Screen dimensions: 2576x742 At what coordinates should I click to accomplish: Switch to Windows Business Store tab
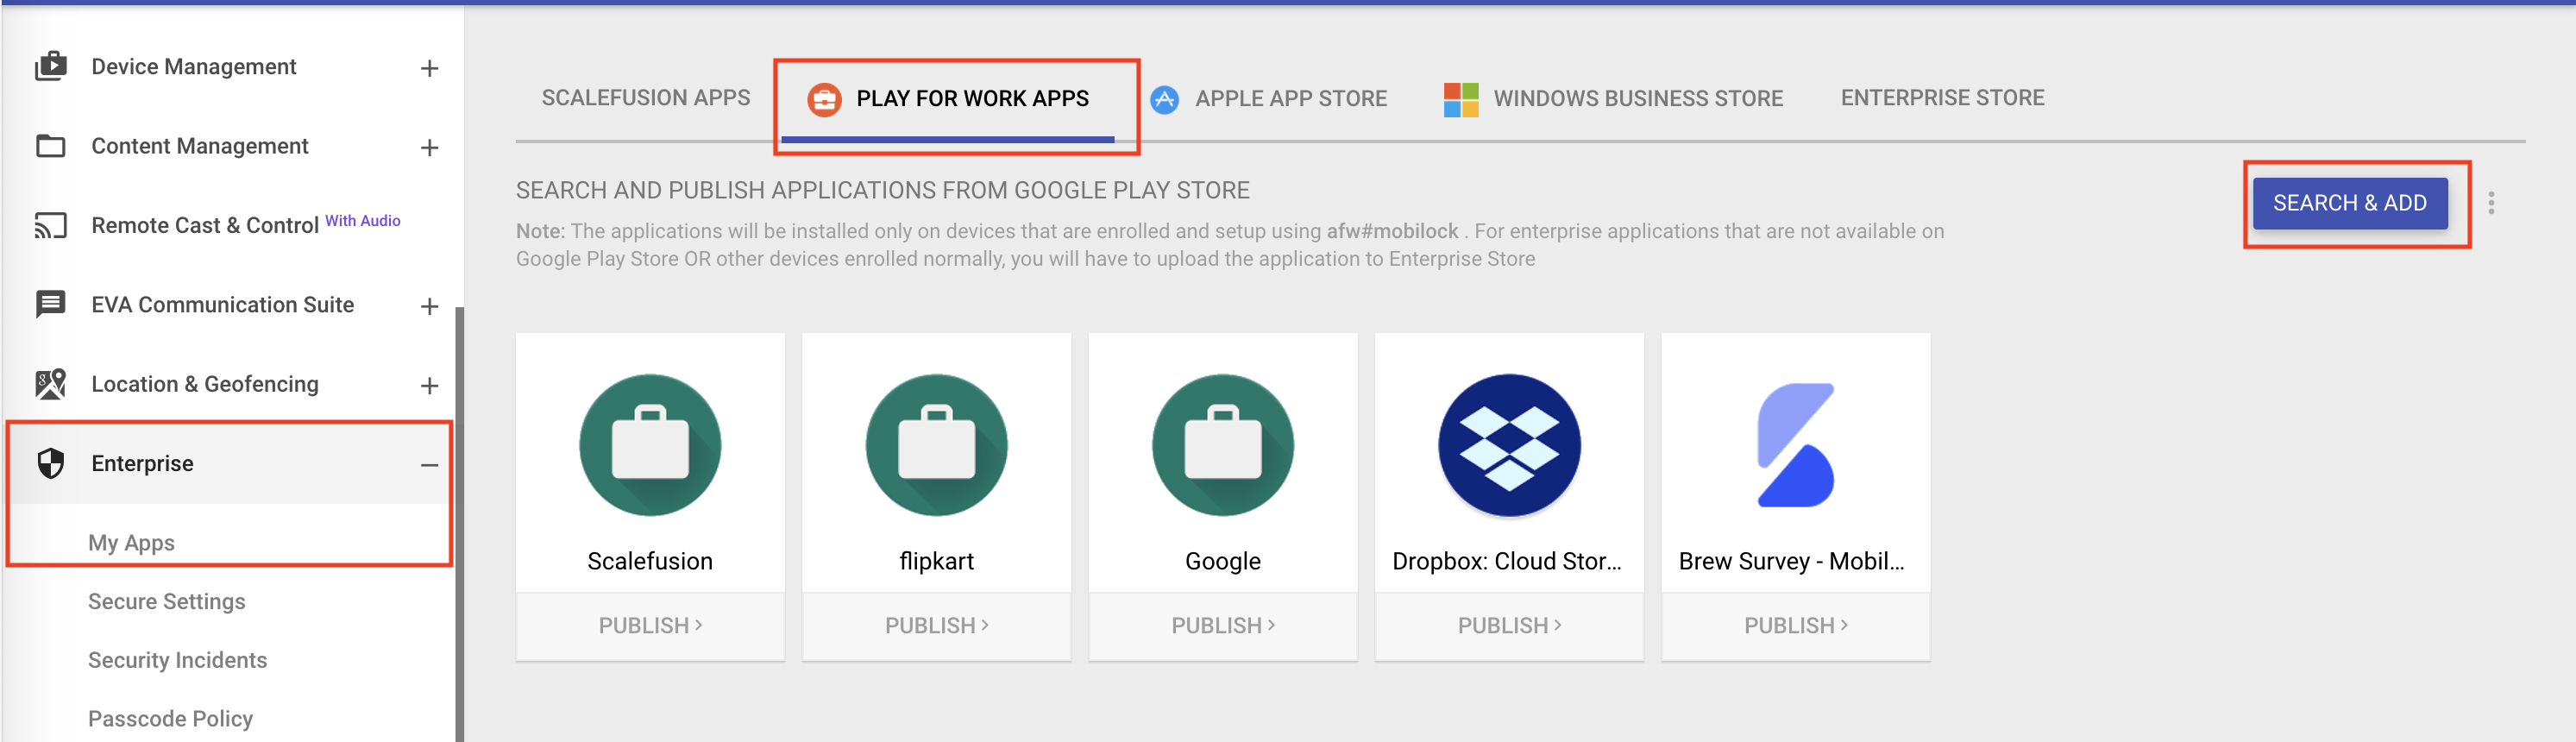click(x=1613, y=99)
